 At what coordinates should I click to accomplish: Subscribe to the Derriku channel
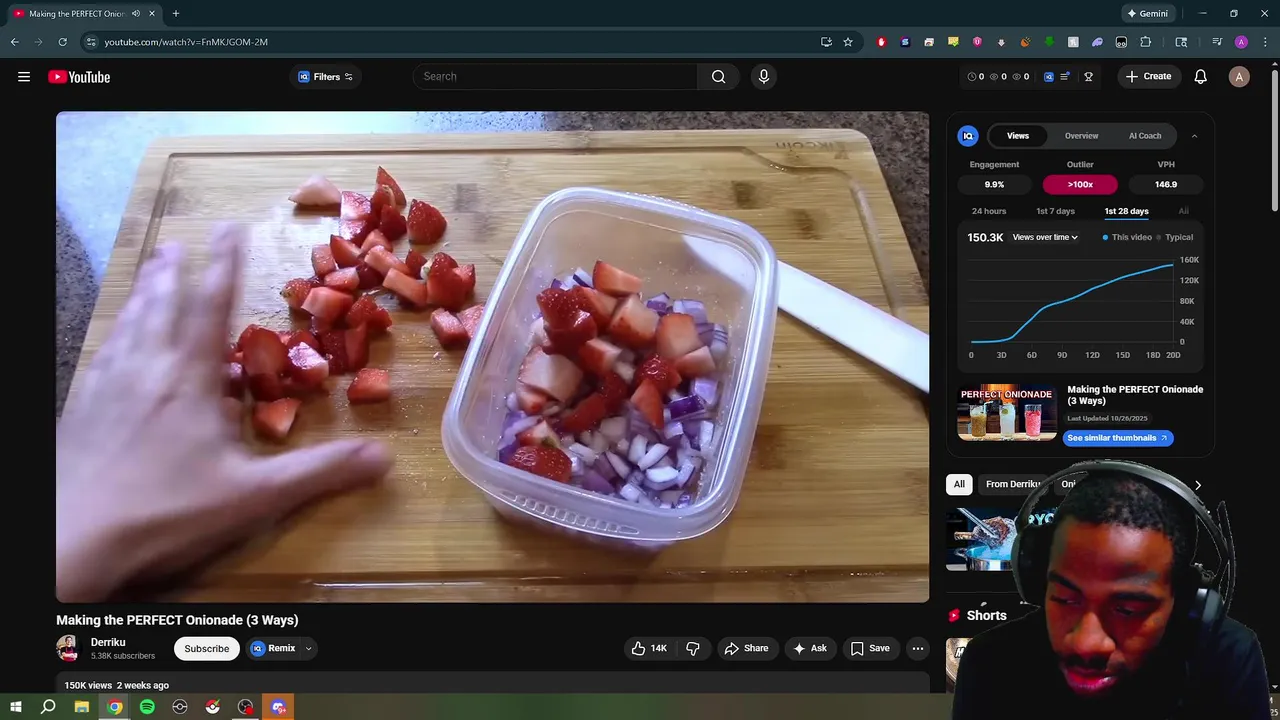207,649
